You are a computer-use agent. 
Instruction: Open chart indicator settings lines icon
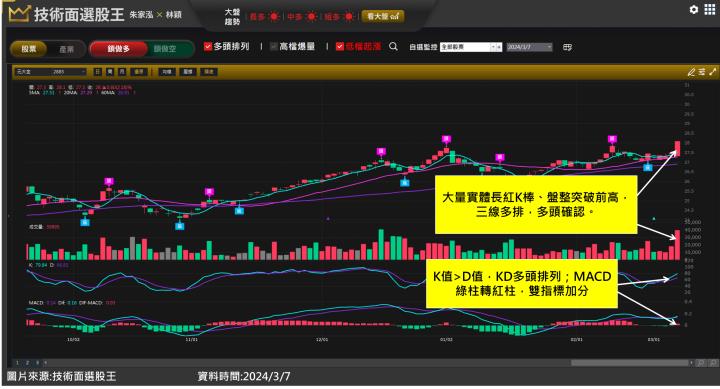[x=702, y=72]
